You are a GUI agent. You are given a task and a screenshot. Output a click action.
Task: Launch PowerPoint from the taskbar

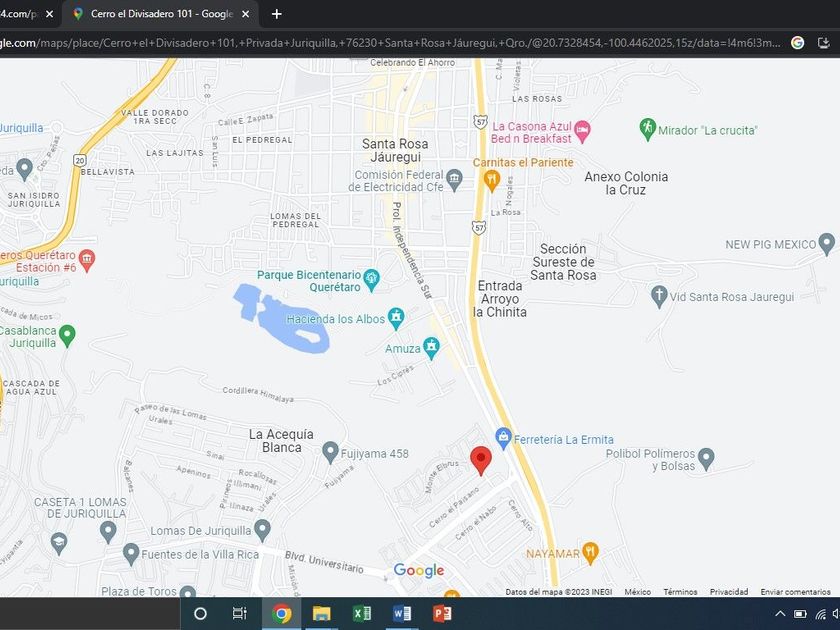(442, 613)
